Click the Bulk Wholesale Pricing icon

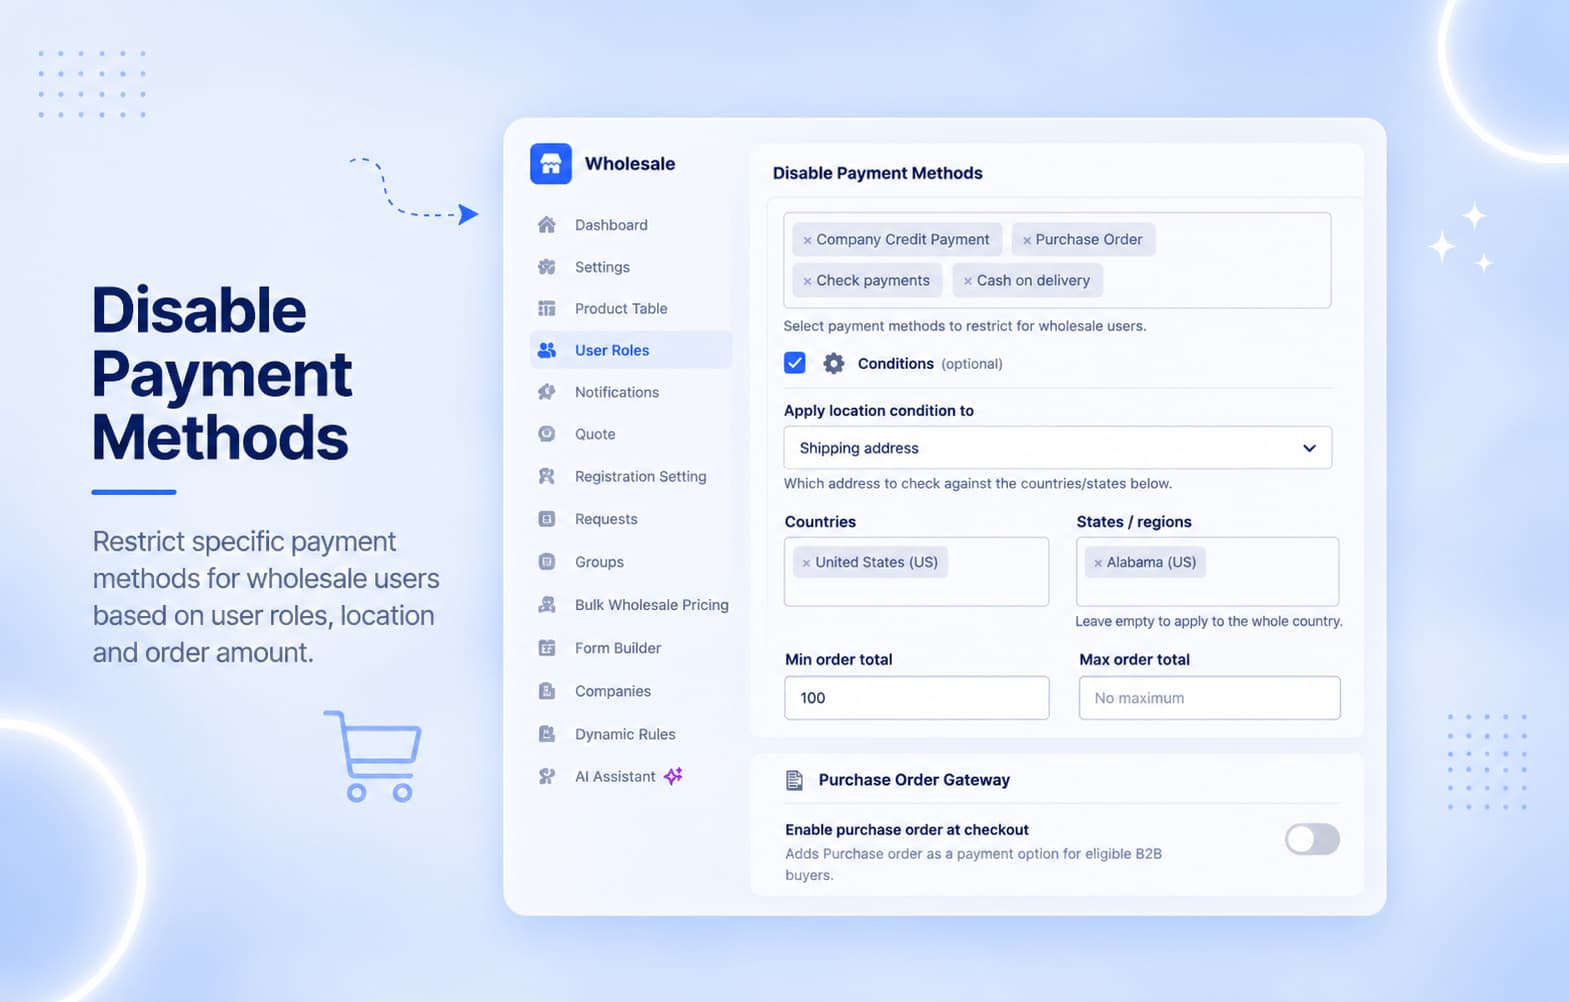tap(547, 605)
